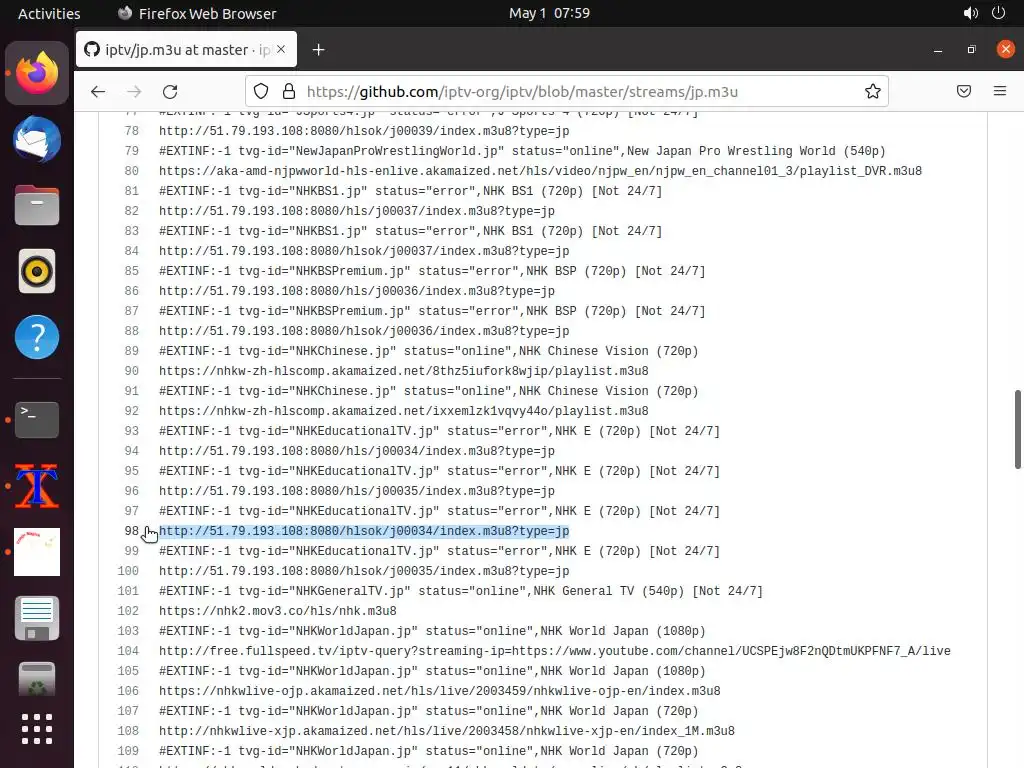Click the NHK Chinese Vision line 89
The width and height of the screenshot is (1024, 768).
[x=428, y=351]
